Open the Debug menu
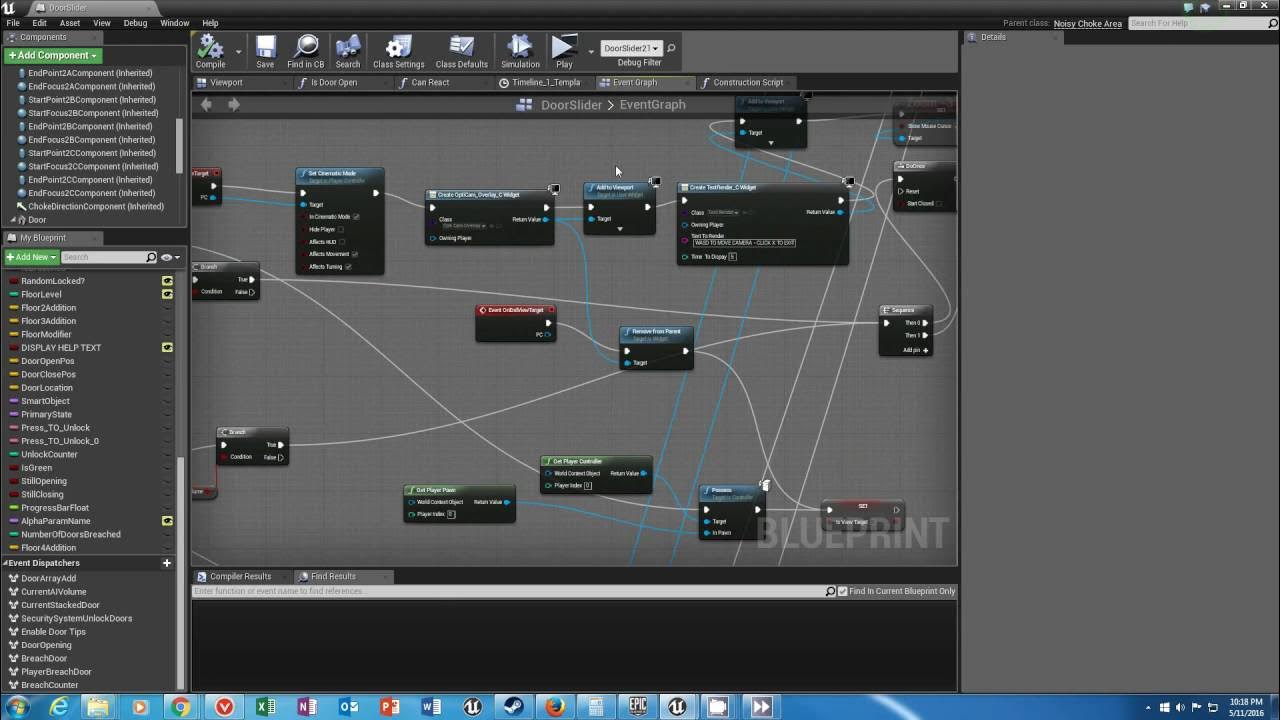 135,23
